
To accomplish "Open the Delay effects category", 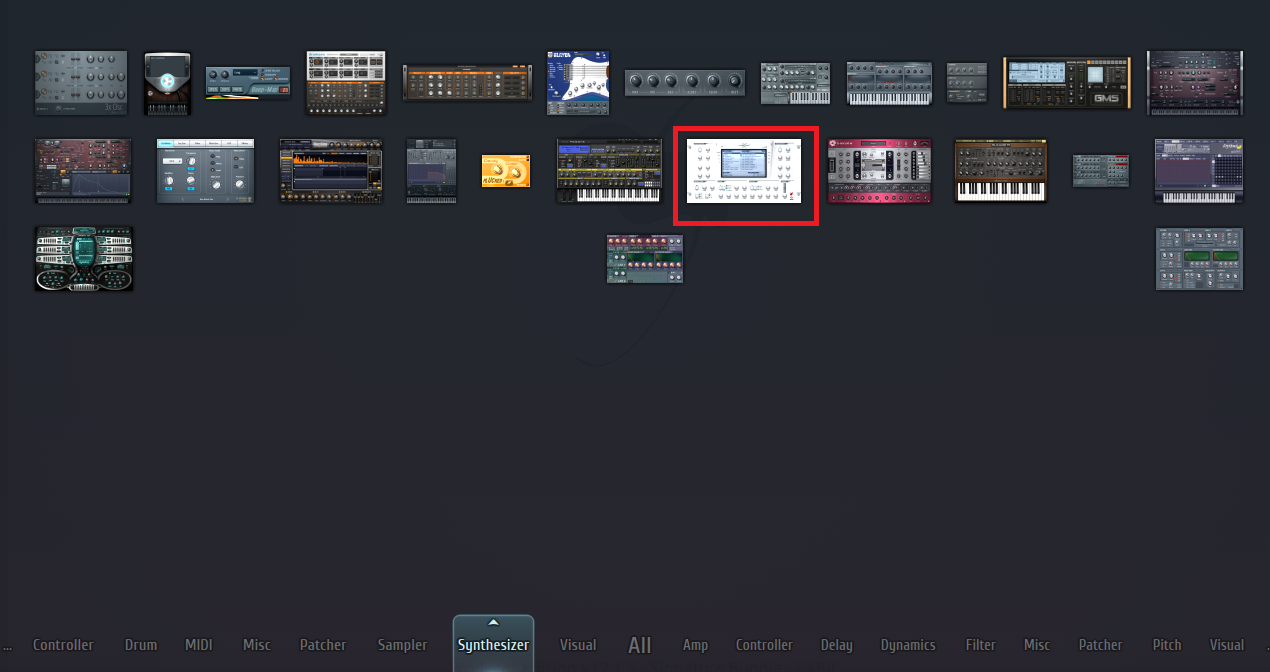I will 836,645.
